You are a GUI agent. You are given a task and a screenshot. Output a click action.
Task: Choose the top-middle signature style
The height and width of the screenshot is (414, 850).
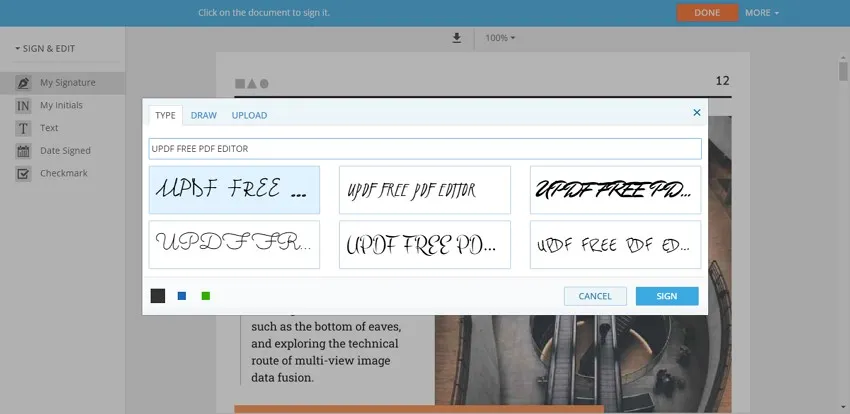point(424,190)
